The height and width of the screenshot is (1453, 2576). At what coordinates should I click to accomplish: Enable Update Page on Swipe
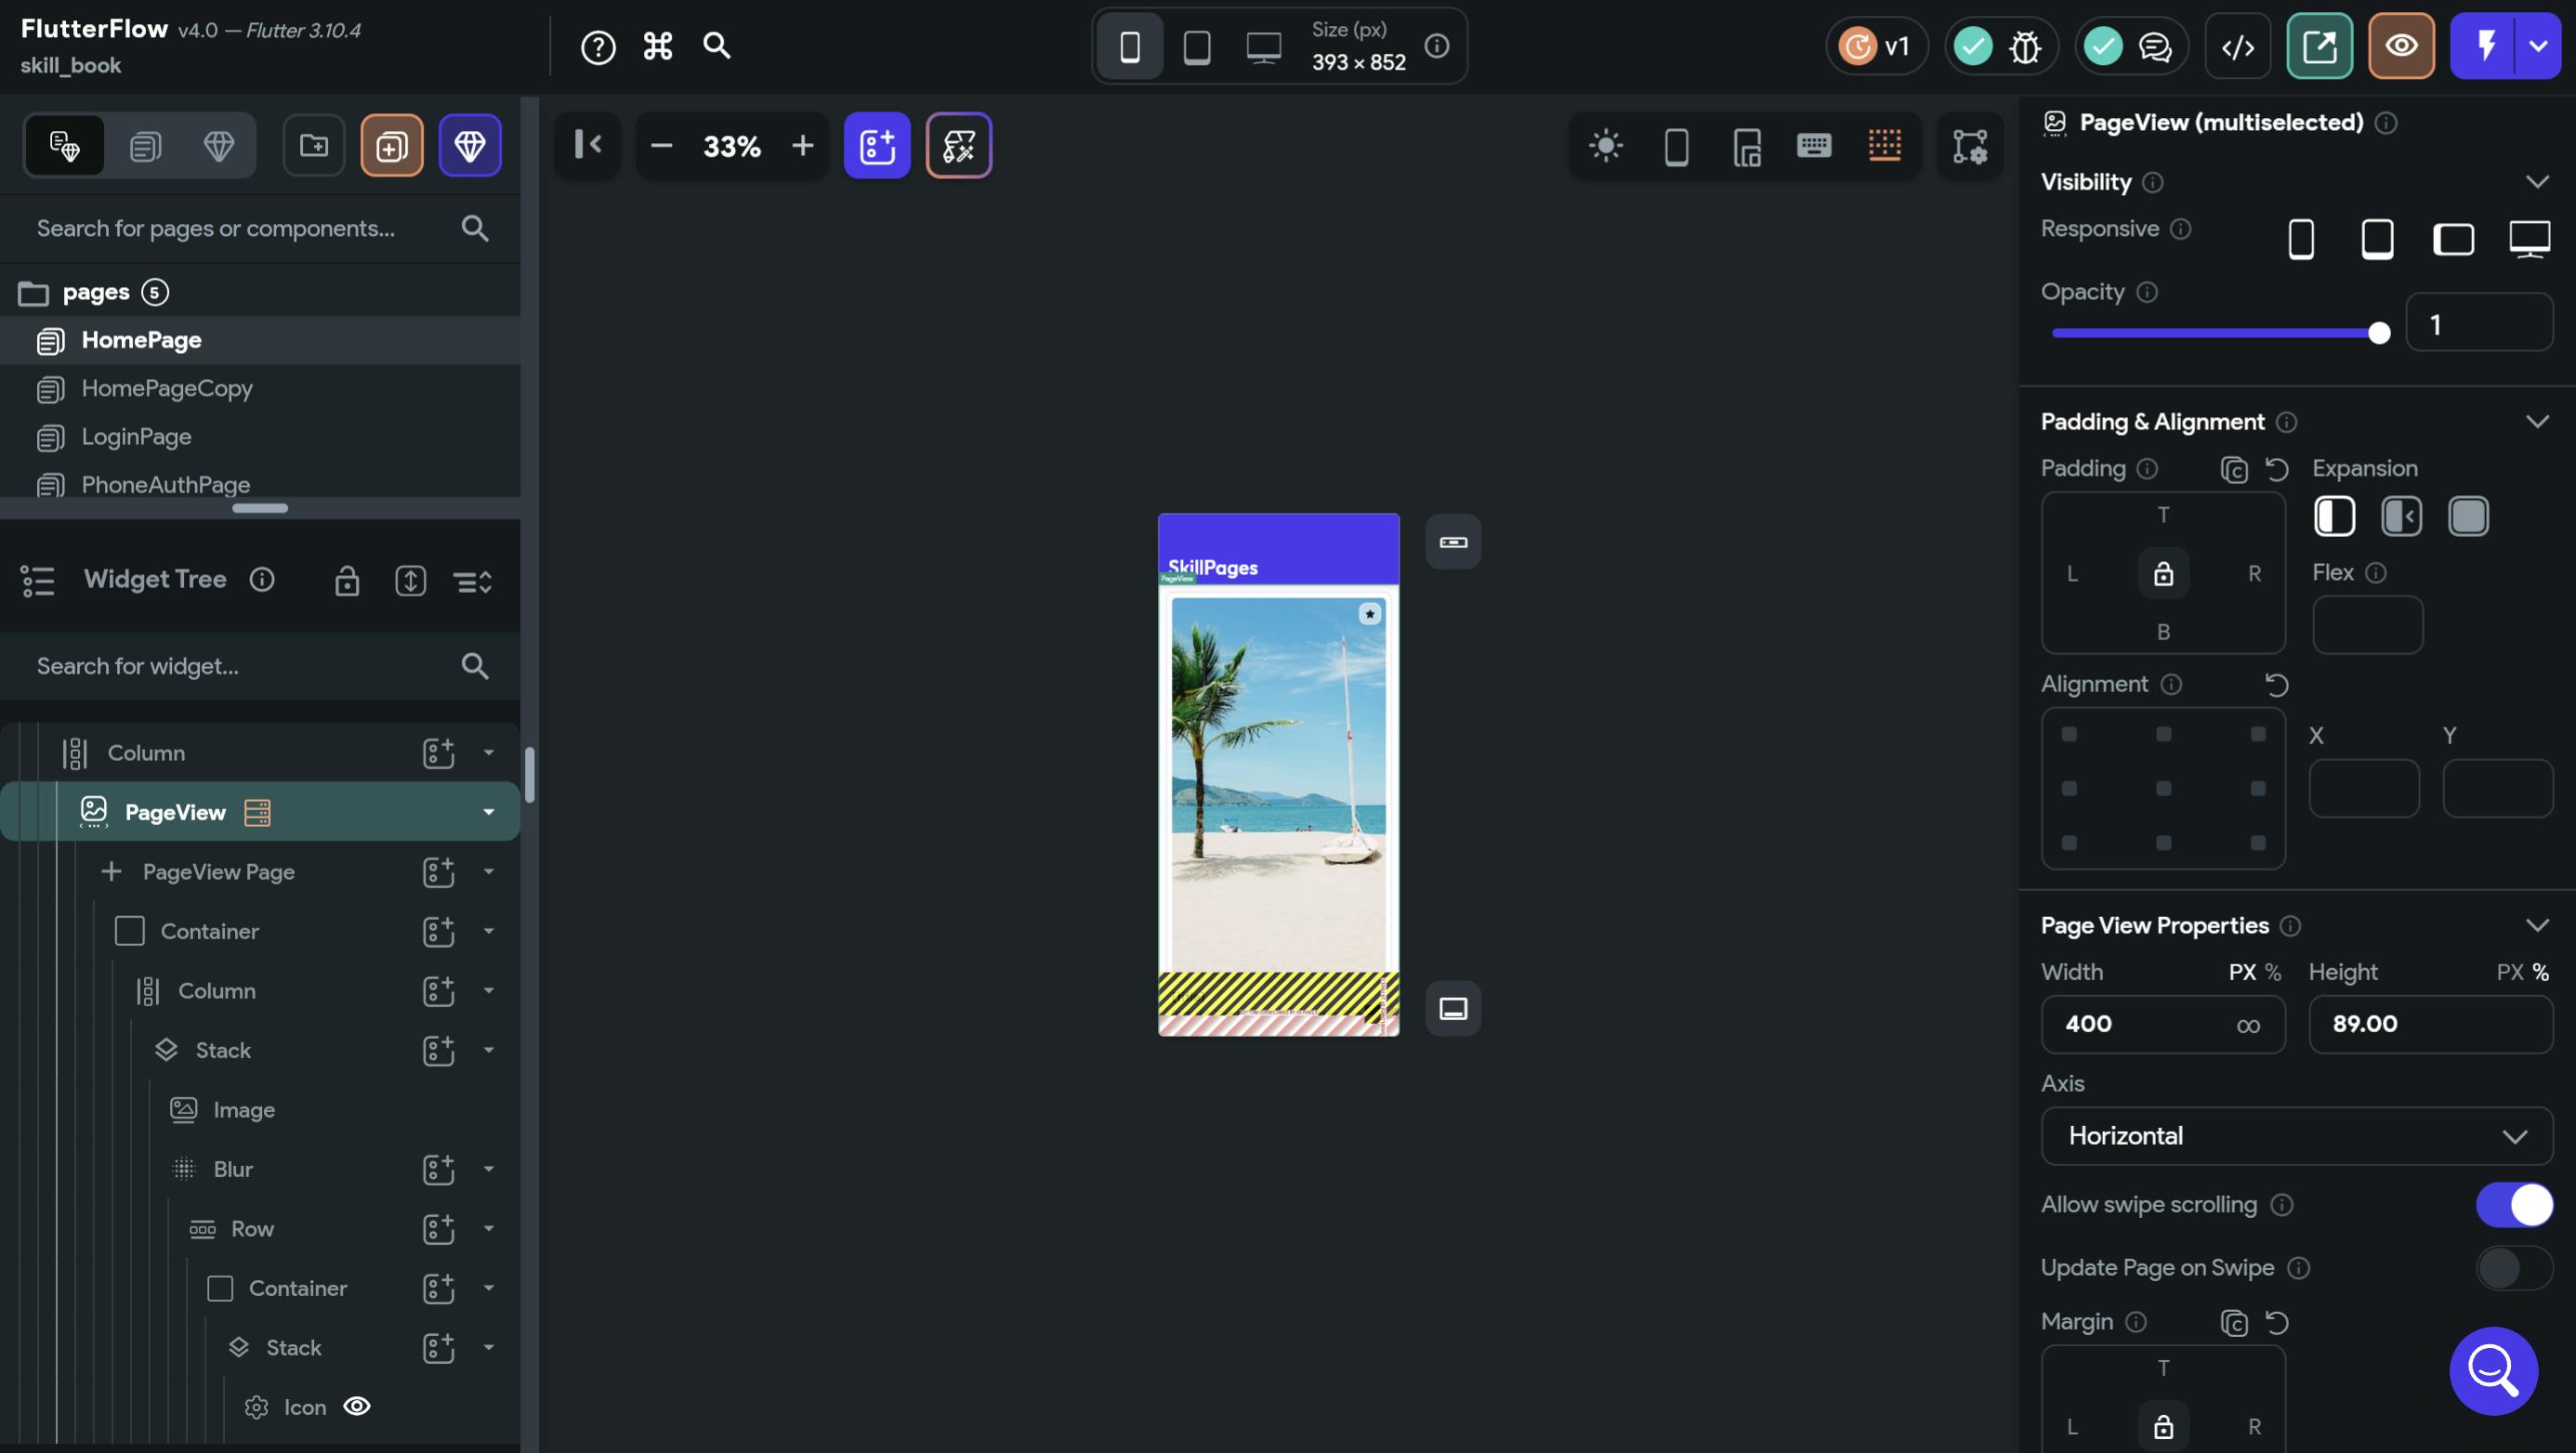[2513, 1267]
